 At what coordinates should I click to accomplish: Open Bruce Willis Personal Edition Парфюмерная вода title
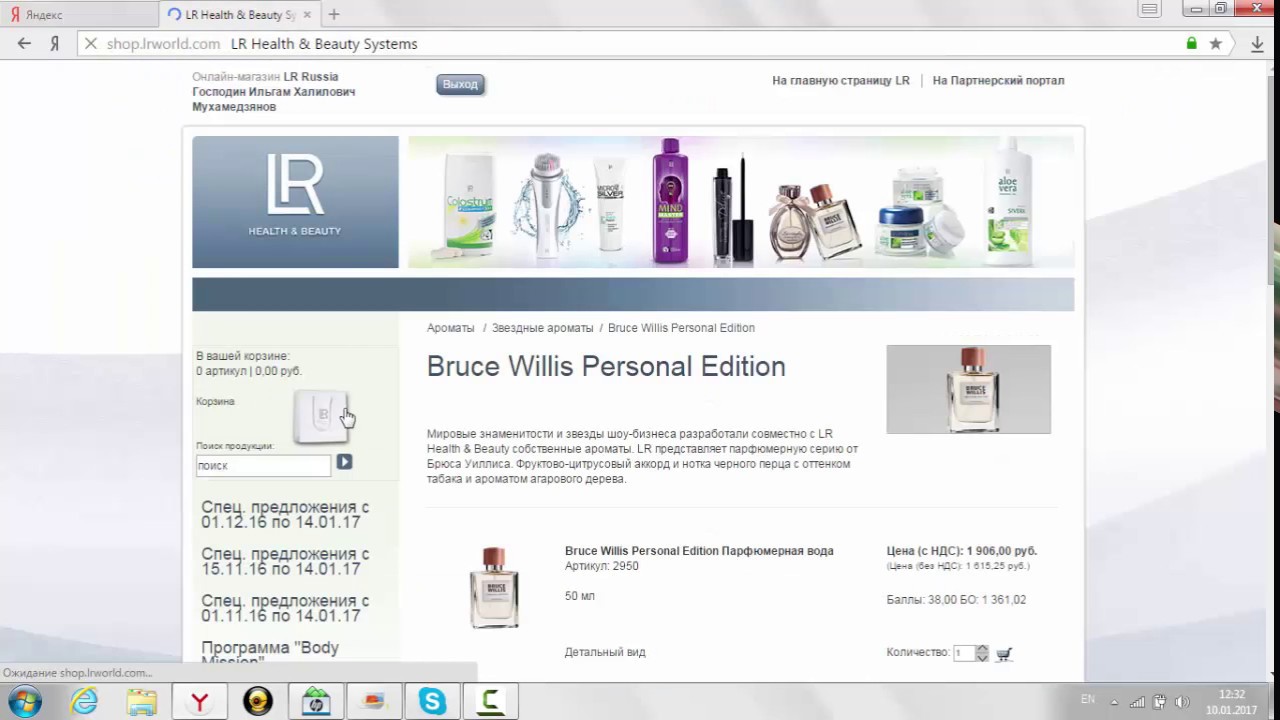[x=699, y=551]
